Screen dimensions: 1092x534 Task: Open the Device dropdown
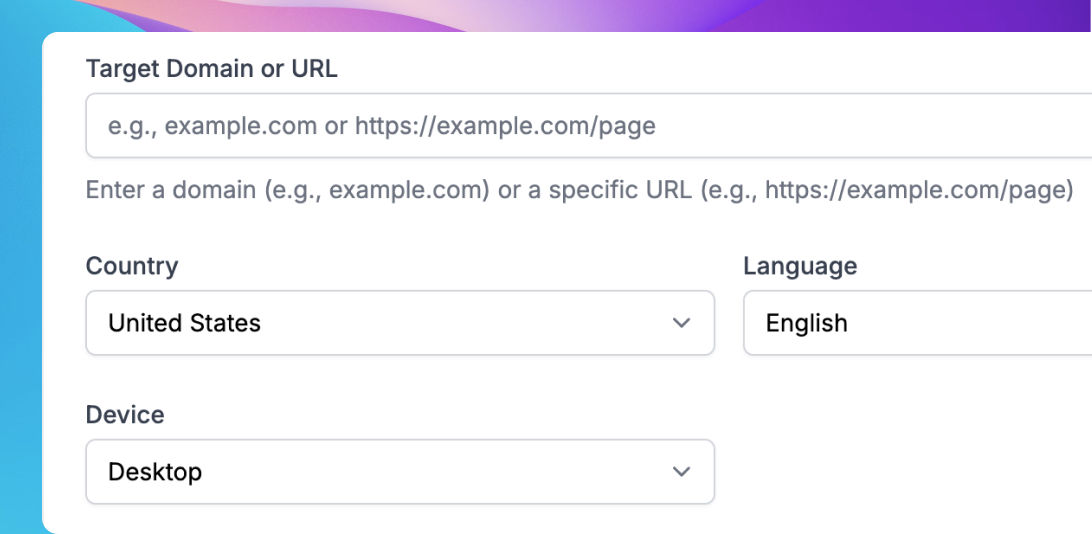click(x=400, y=471)
